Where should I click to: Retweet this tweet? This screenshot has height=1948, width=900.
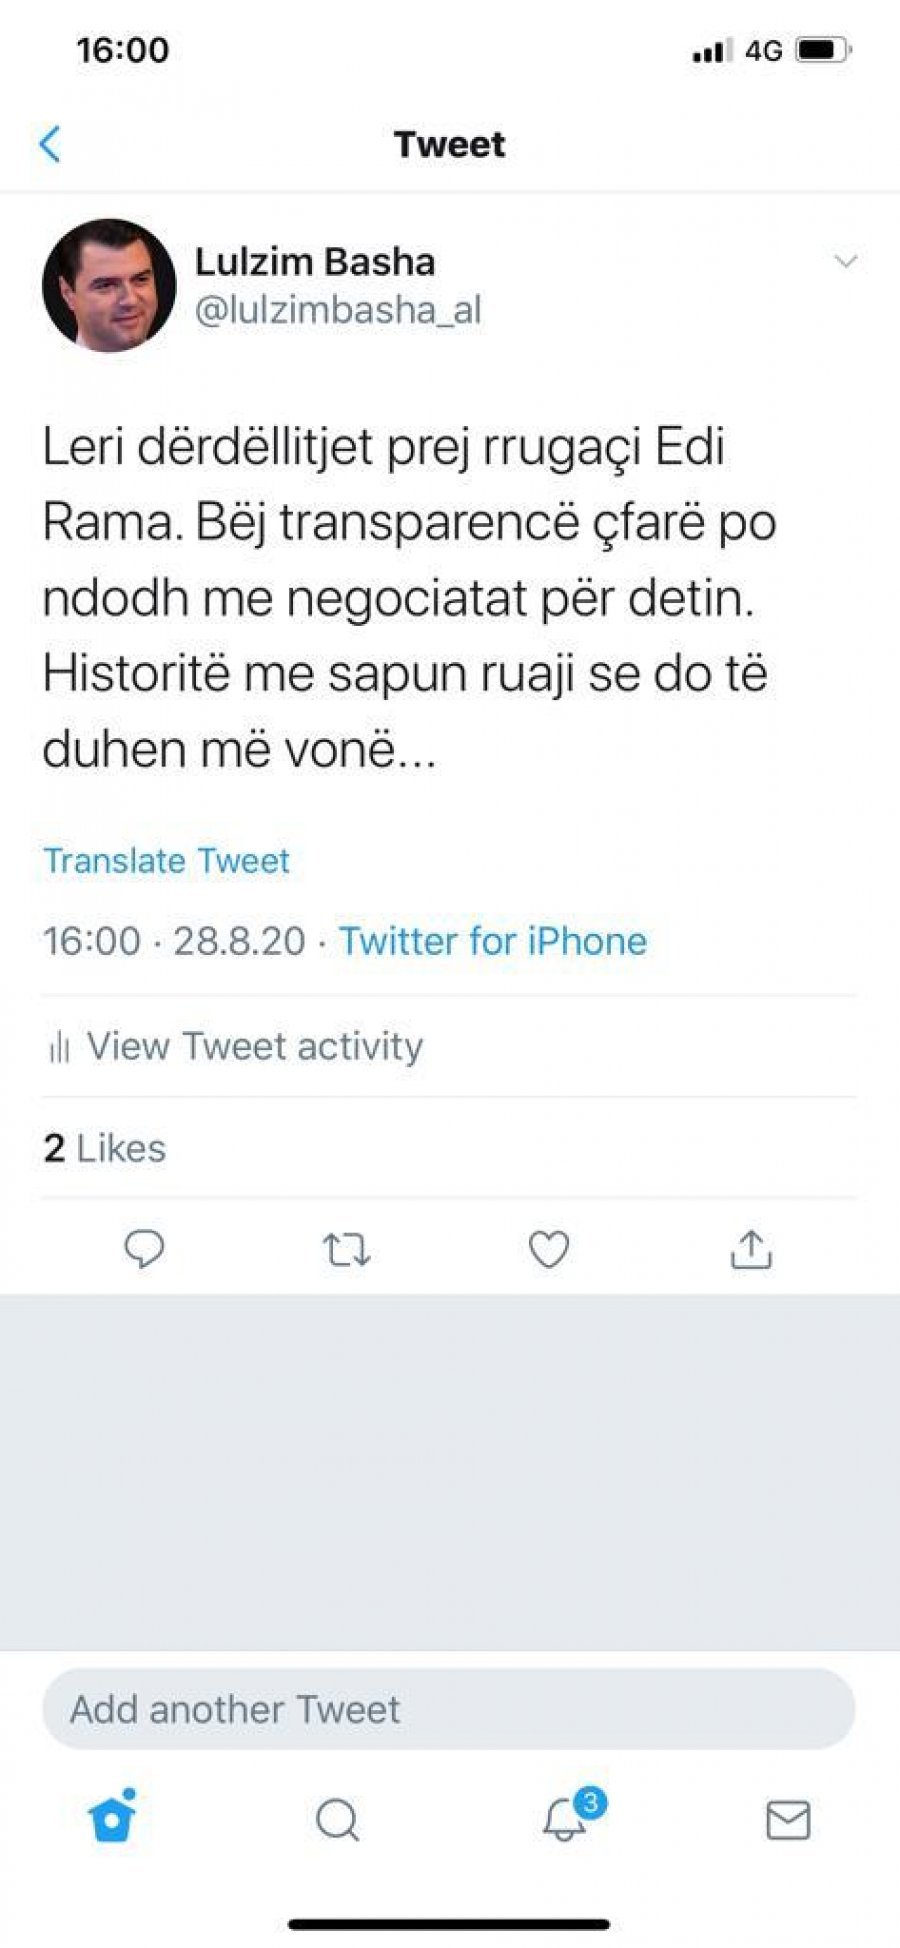click(x=347, y=1250)
